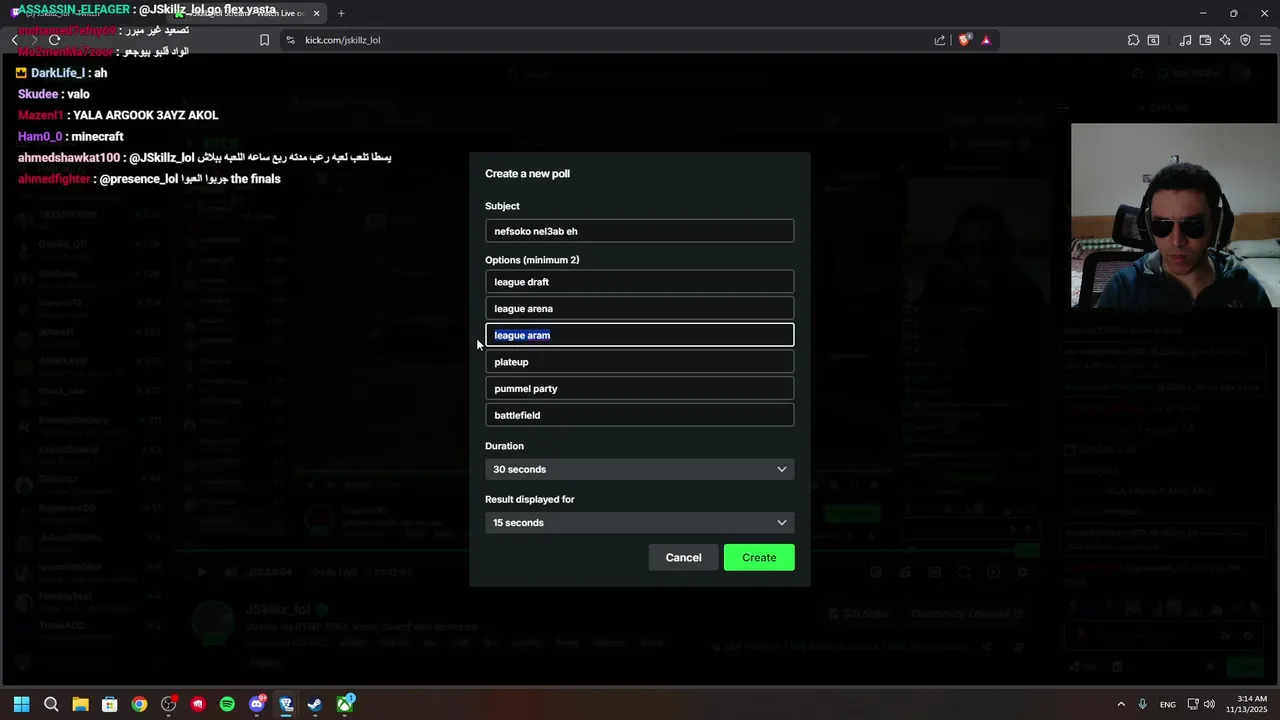Open the ENG language switcher
Image resolution: width=1280 pixels, height=720 pixels.
tap(1168, 705)
